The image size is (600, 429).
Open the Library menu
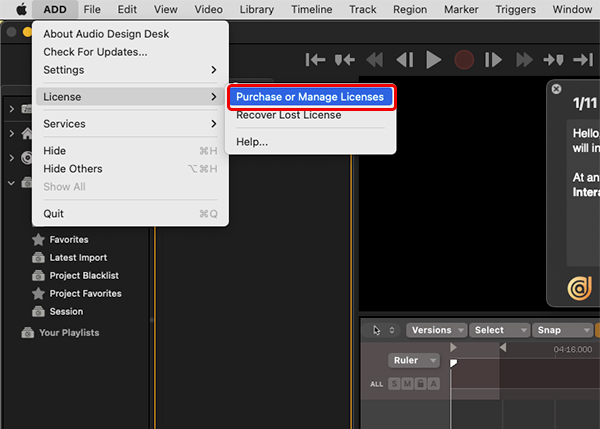tap(257, 9)
